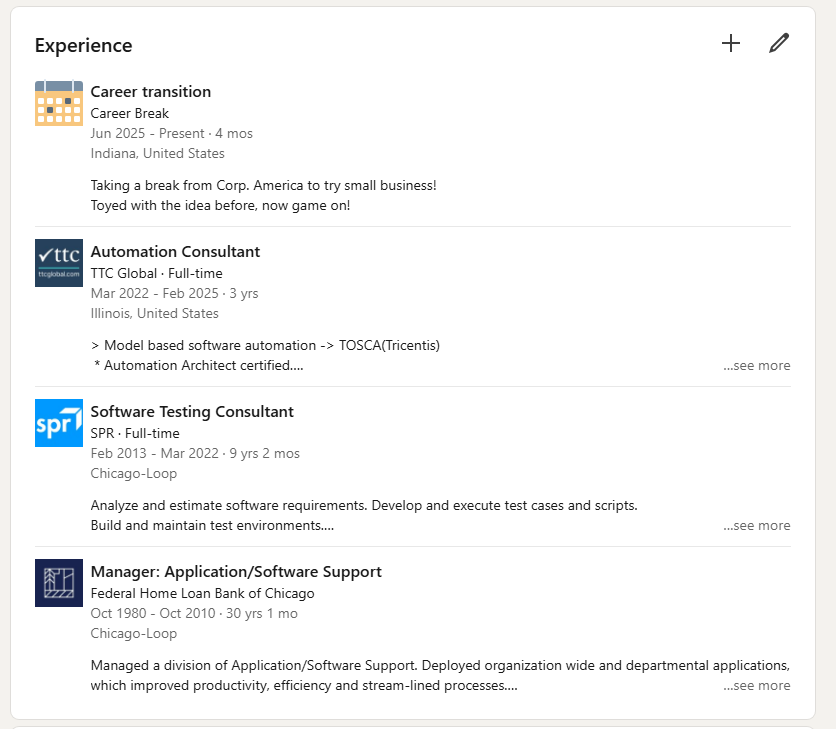Select Chicago-Loop location under SPR
This screenshot has height=729, width=836.
coord(134,474)
